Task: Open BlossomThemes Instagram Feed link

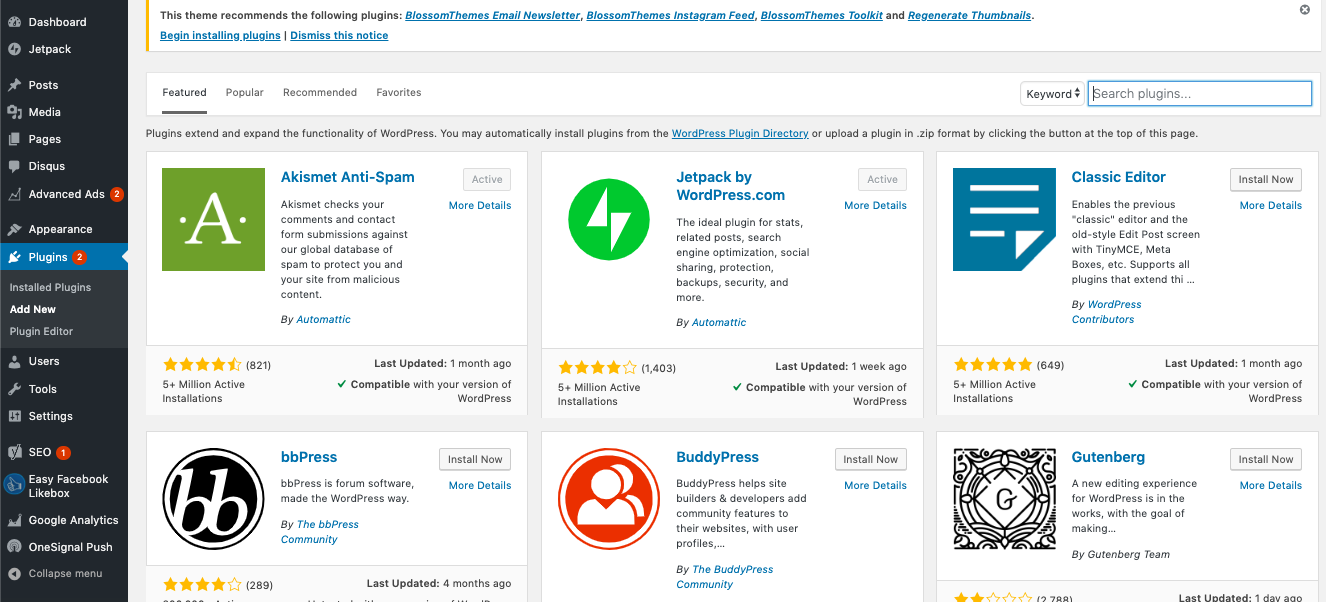Action: [670, 16]
